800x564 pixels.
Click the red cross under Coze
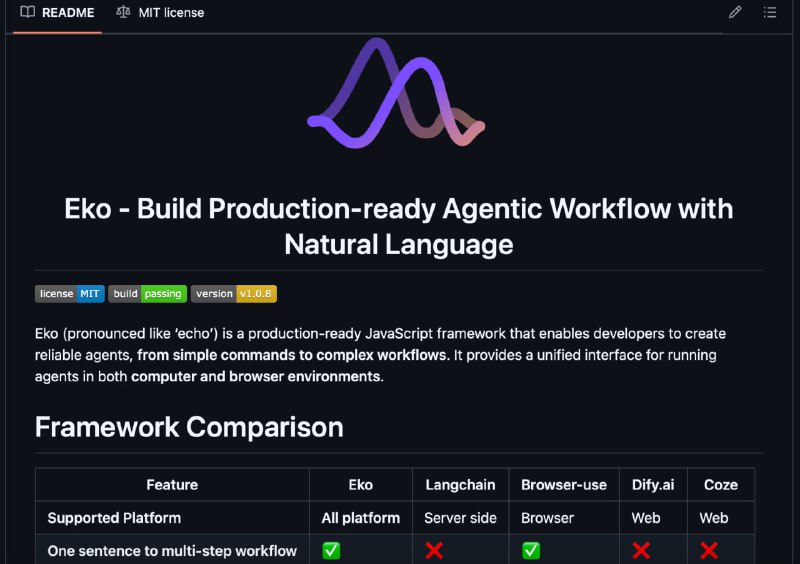(x=709, y=551)
